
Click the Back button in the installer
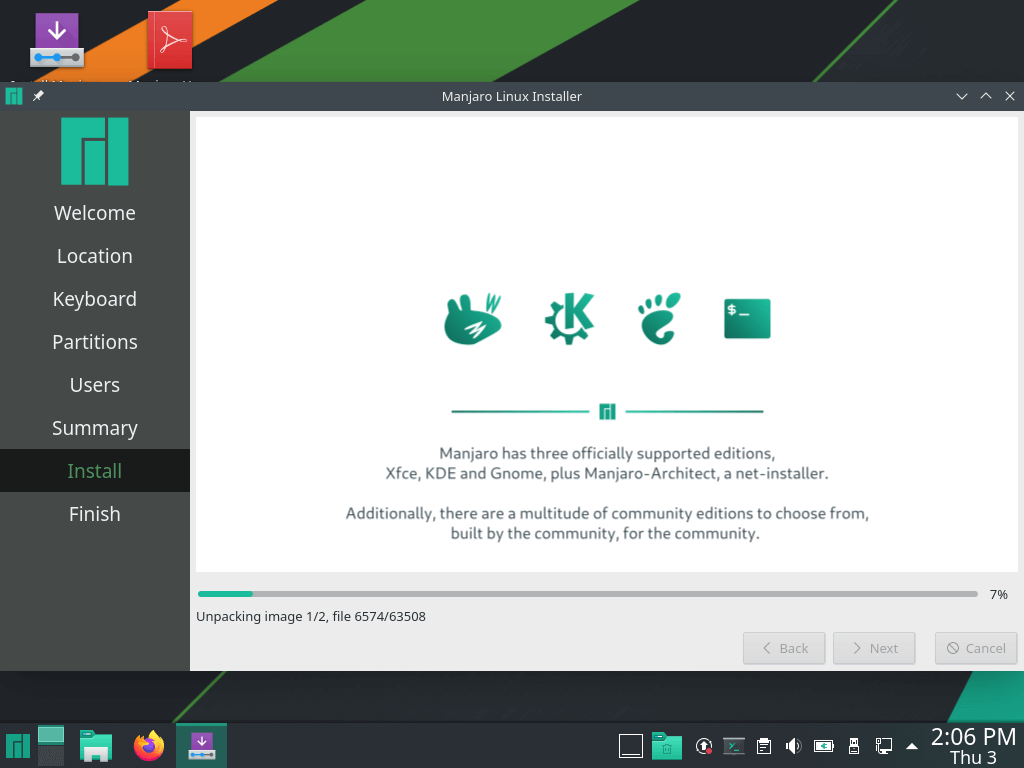pyautogui.click(x=784, y=648)
